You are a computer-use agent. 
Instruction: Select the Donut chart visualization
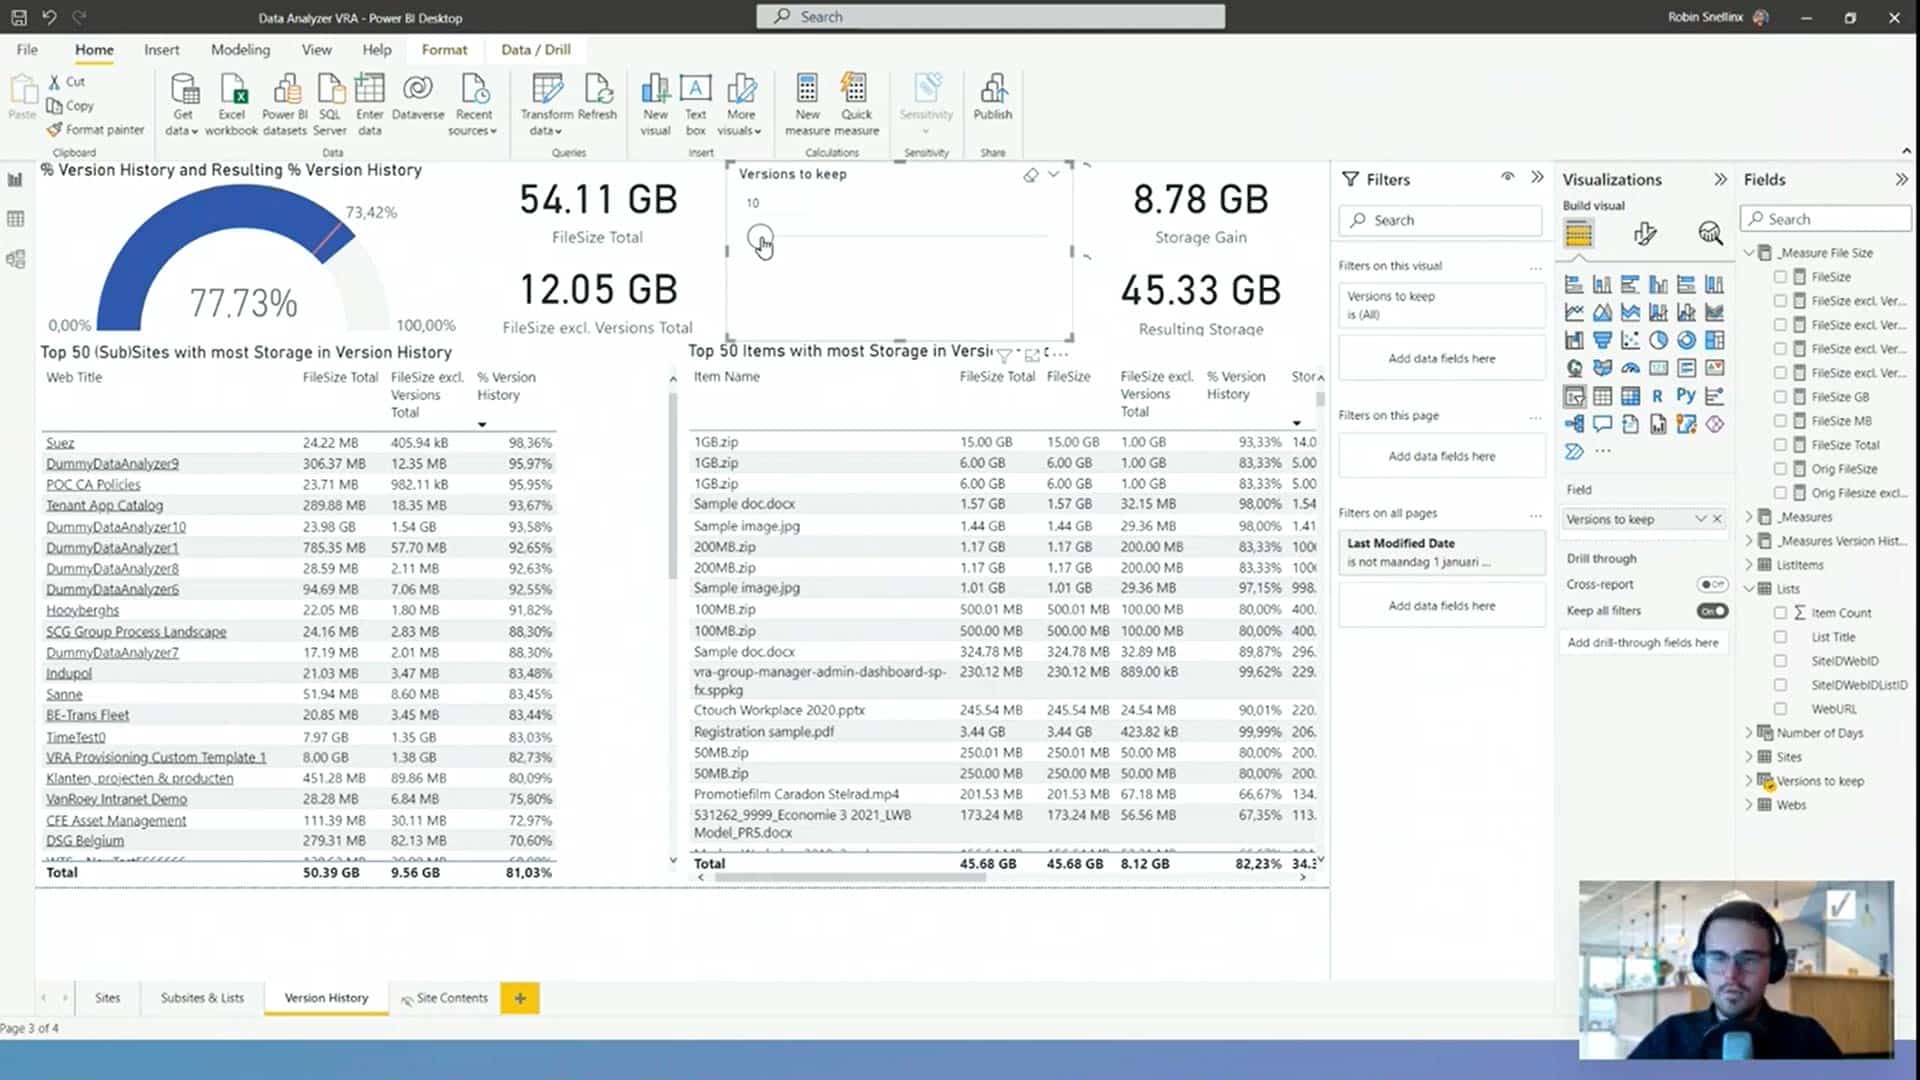[x=1686, y=340]
